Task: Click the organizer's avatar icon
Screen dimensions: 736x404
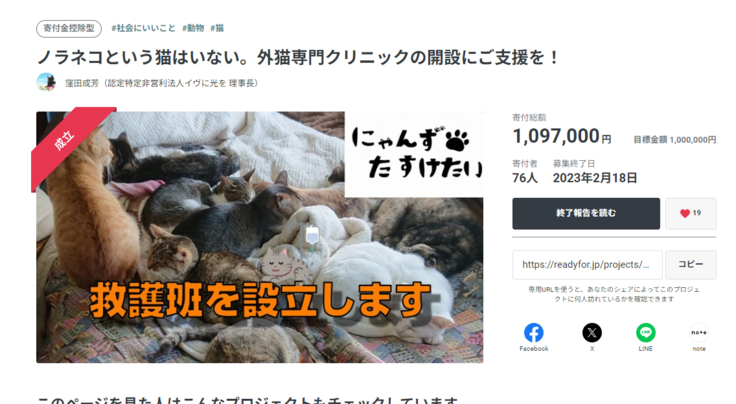Action: 46,82
